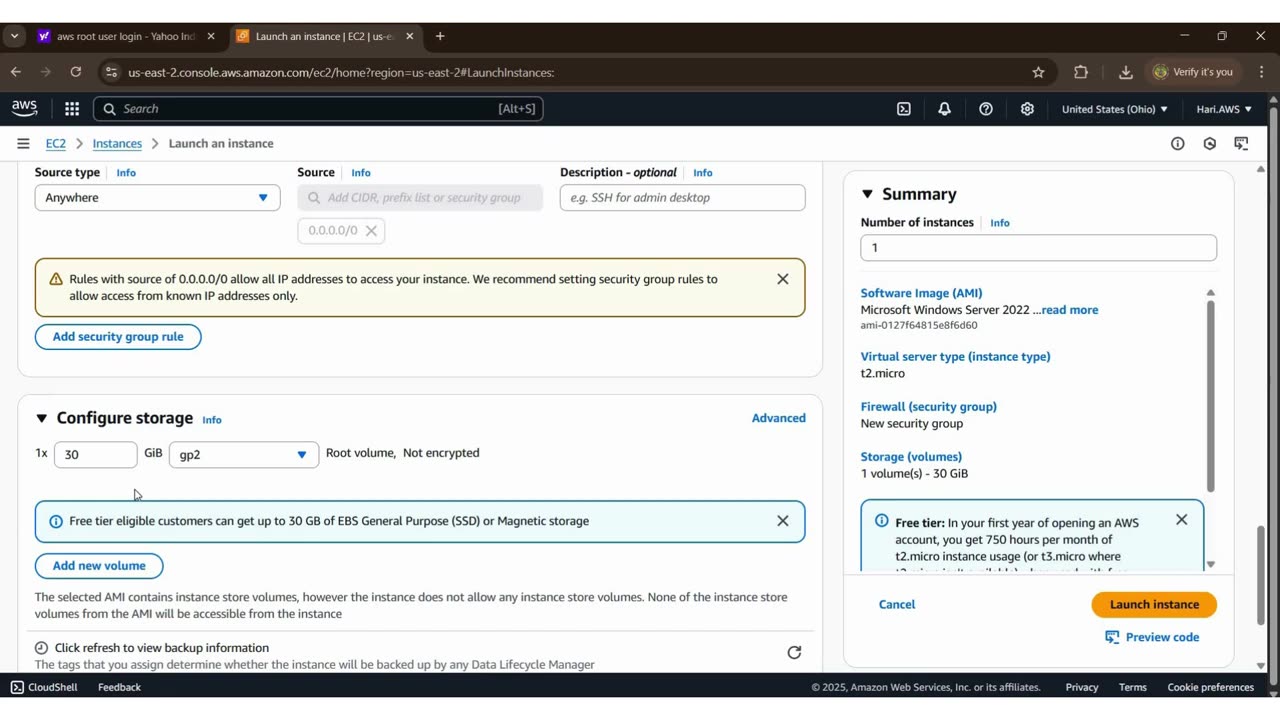Viewport: 1280px width, 720px height.
Task: Go back in browser history
Action: click(x=15, y=72)
